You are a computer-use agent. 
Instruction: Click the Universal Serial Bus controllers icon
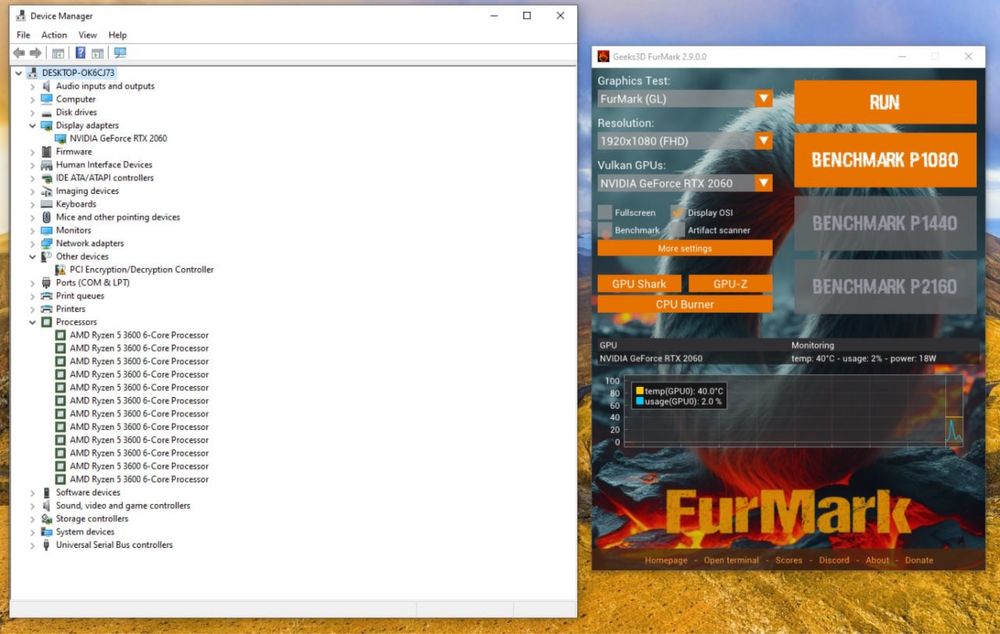46,545
